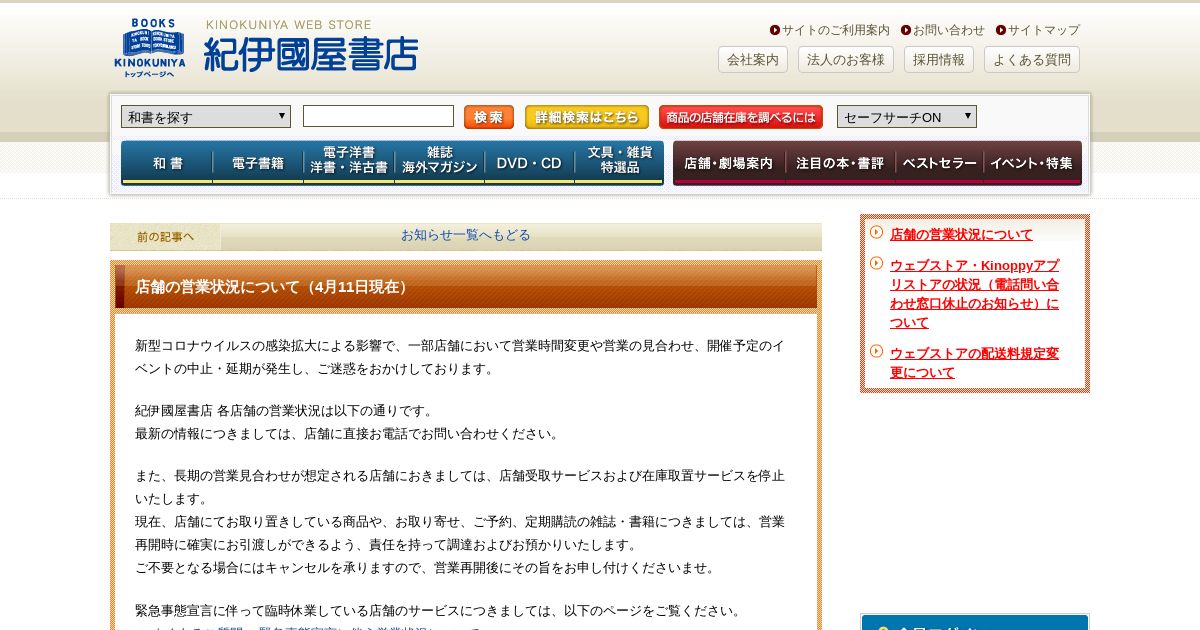Viewport: 1200px width, 630px height.
Task: Open the 和書を探す search category dropdown
Action: [x=206, y=117]
